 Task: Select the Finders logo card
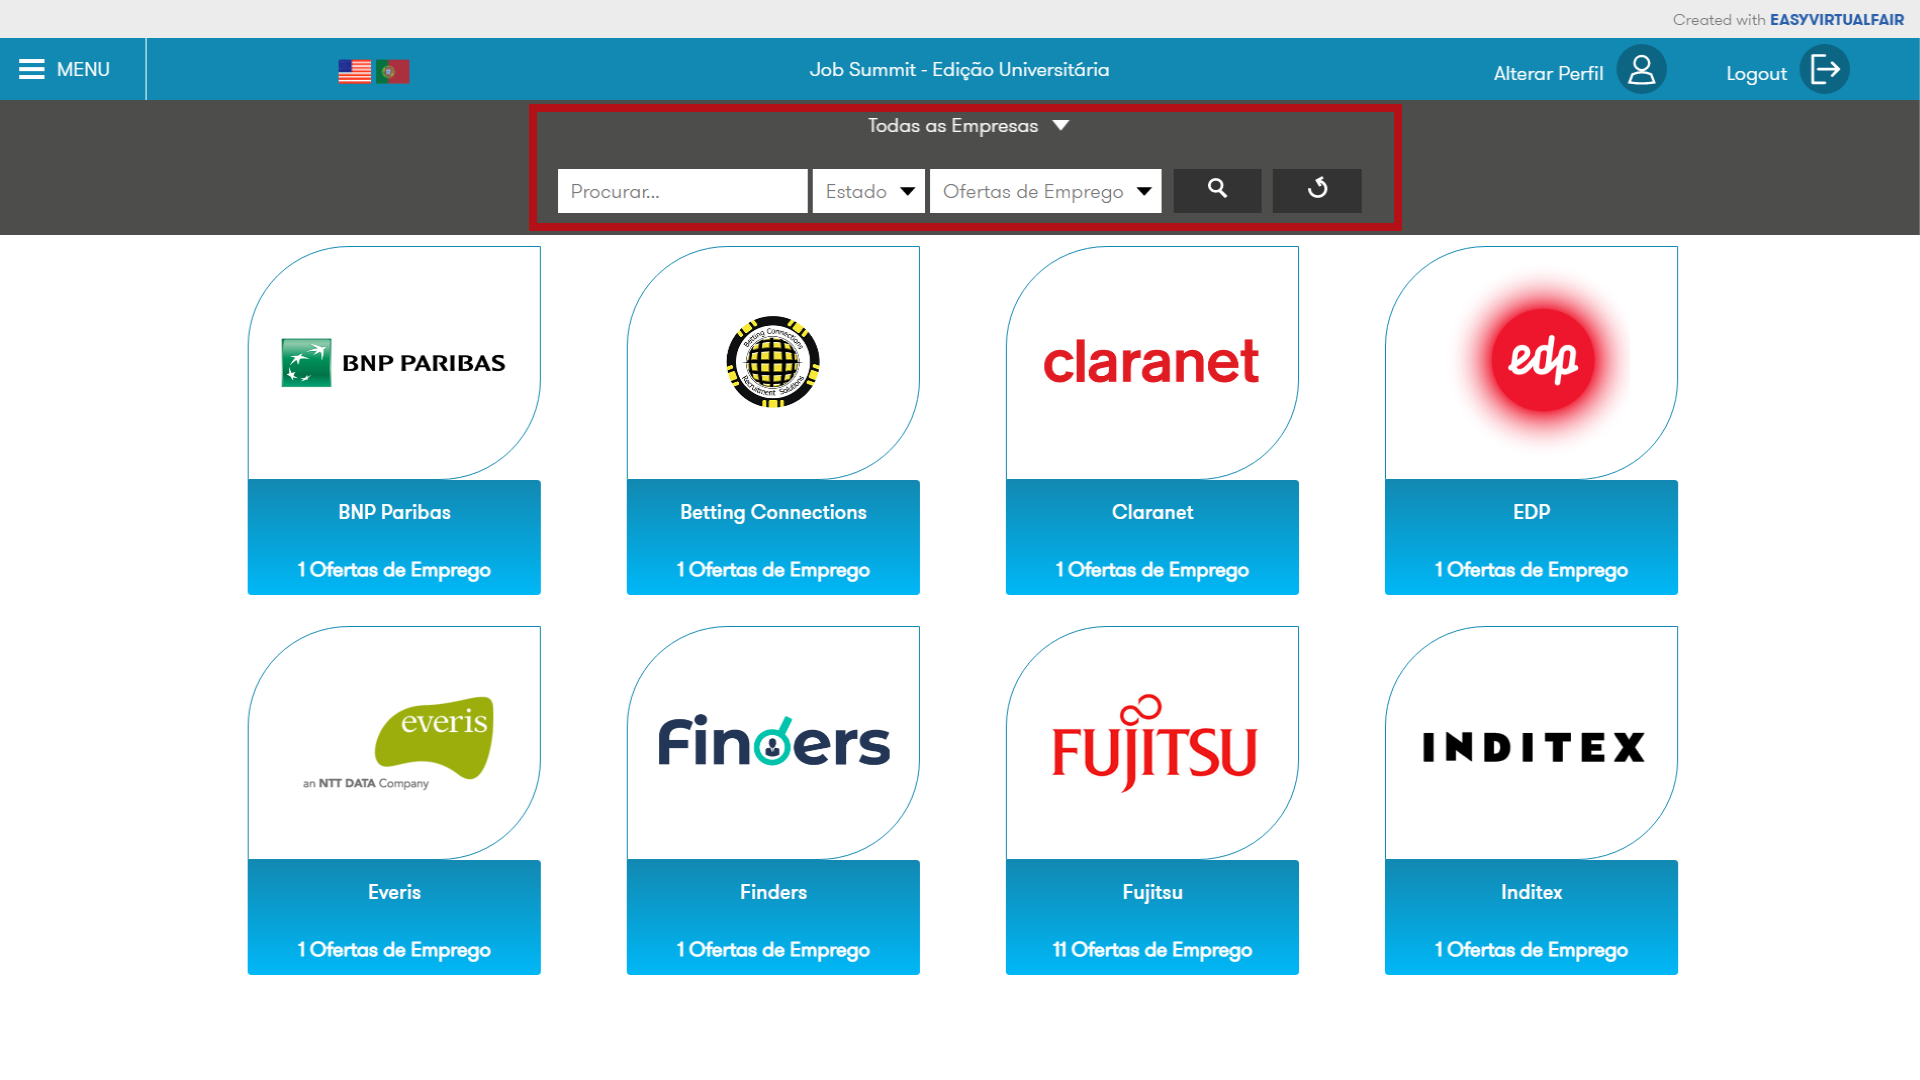tap(773, 742)
